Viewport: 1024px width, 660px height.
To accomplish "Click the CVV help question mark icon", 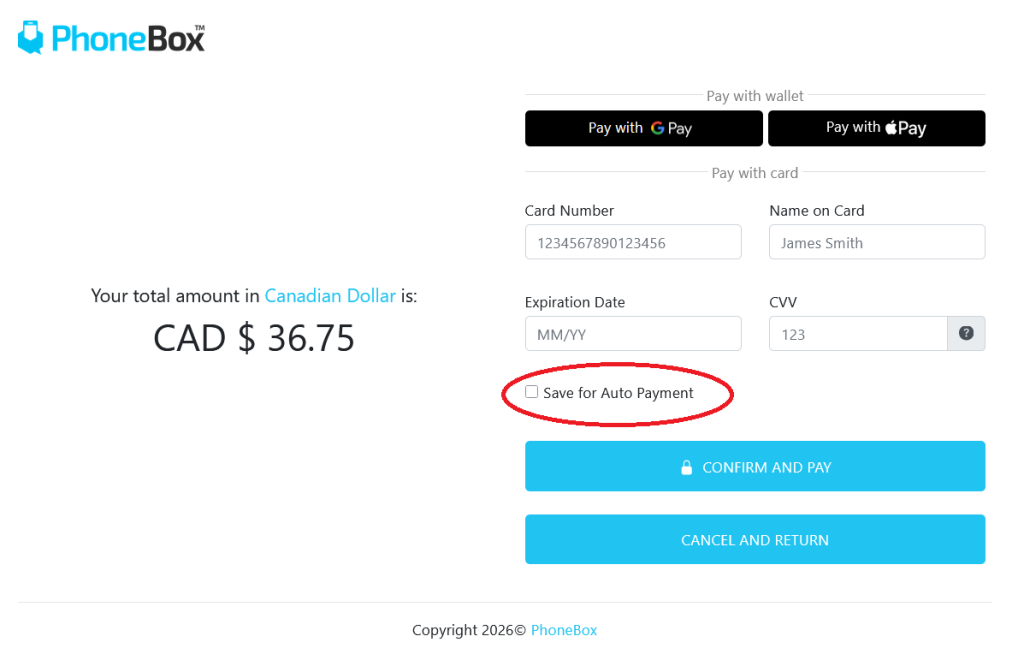I will pyautogui.click(x=966, y=334).
